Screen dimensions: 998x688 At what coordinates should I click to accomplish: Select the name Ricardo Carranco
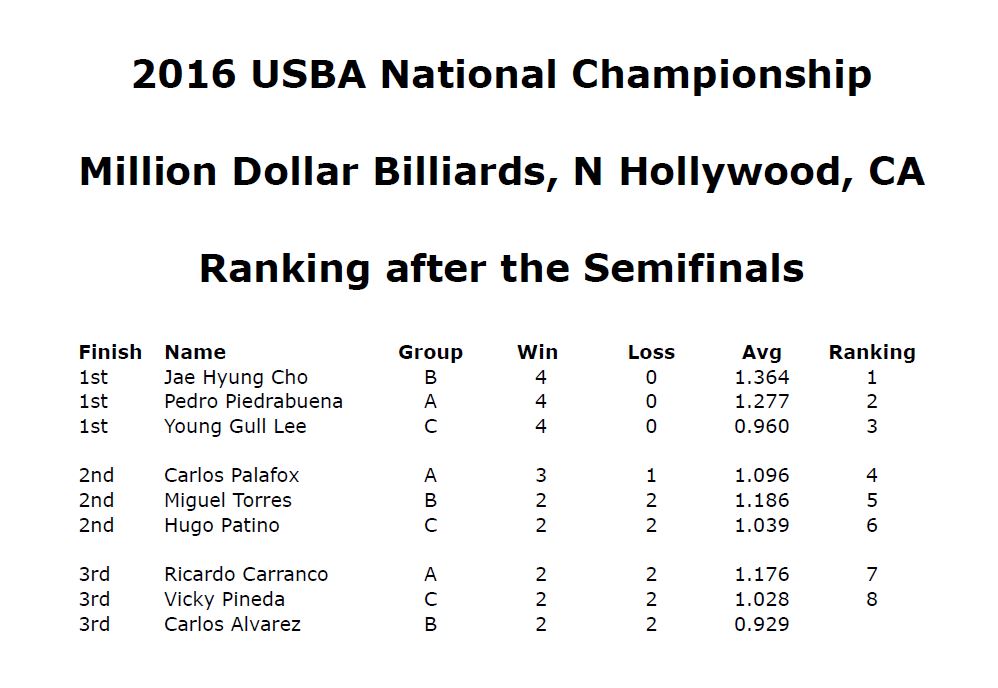pos(246,575)
